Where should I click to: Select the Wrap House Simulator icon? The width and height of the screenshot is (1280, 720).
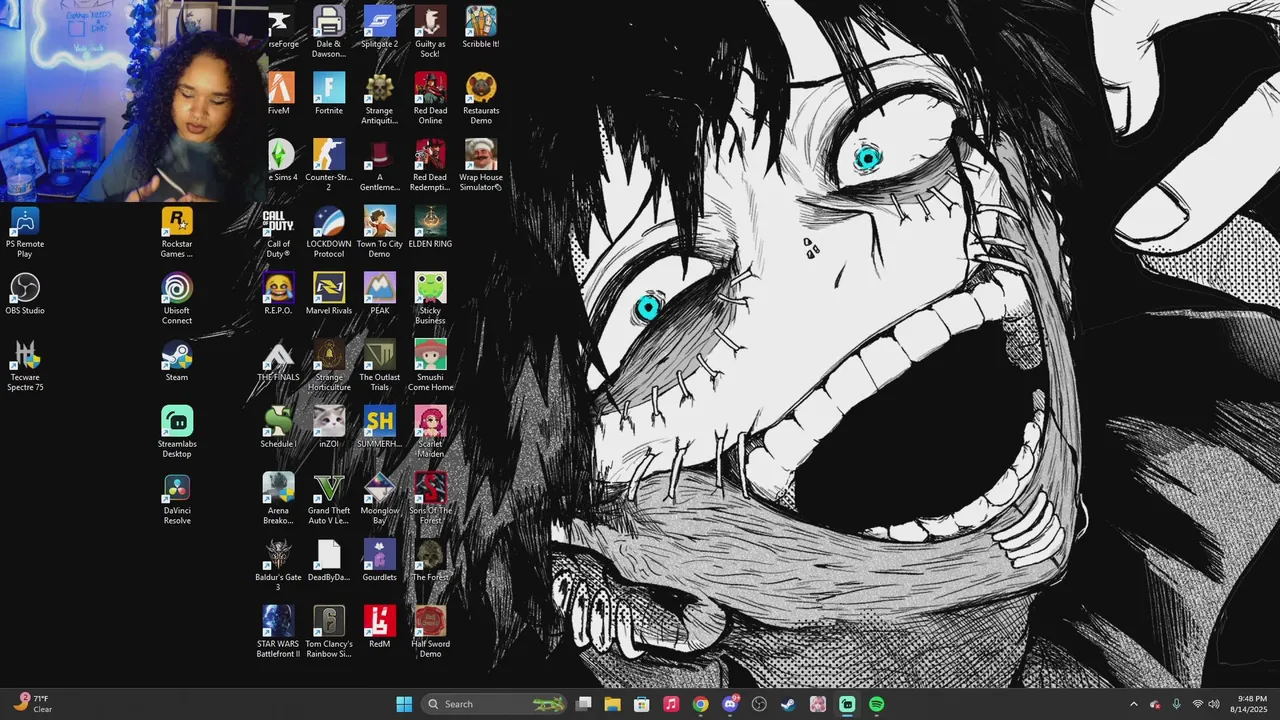pyautogui.click(x=481, y=165)
